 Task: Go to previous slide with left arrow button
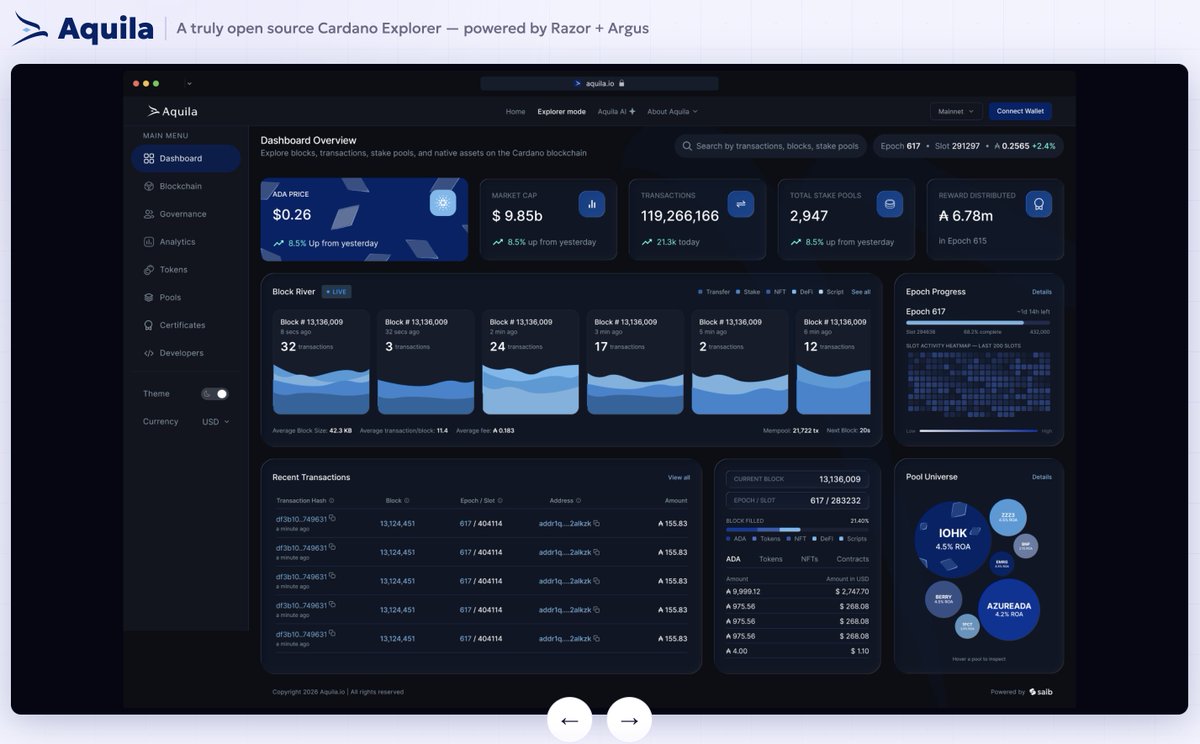[569, 720]
